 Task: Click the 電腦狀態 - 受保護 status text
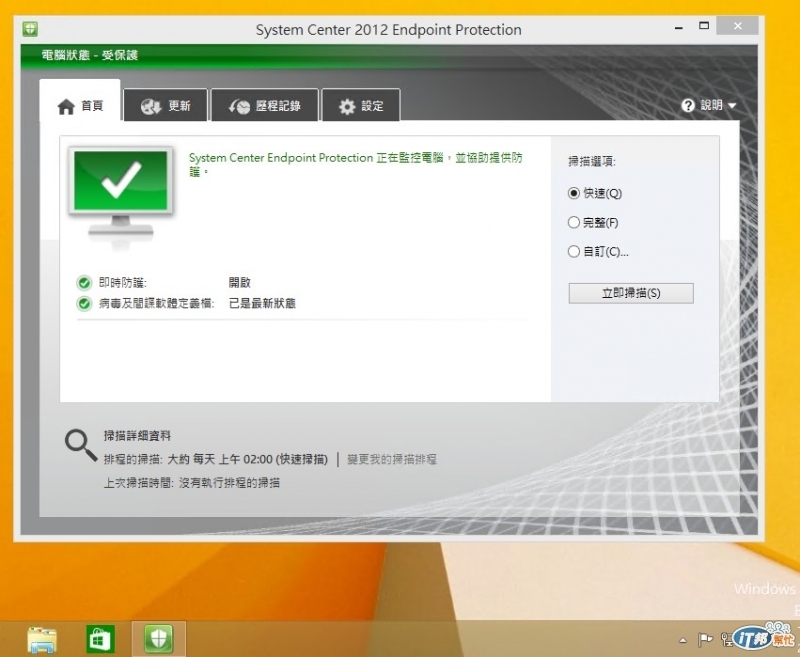pyautogui.click(x=90, y=55)
